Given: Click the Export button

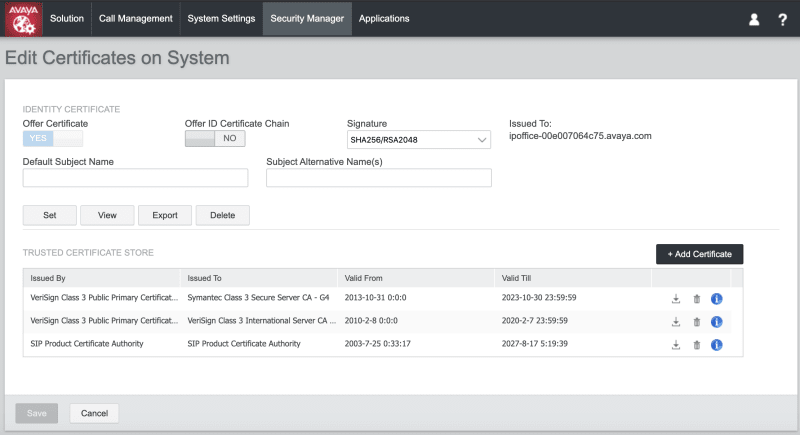Looking at the screenshot, I should point(165,215).
